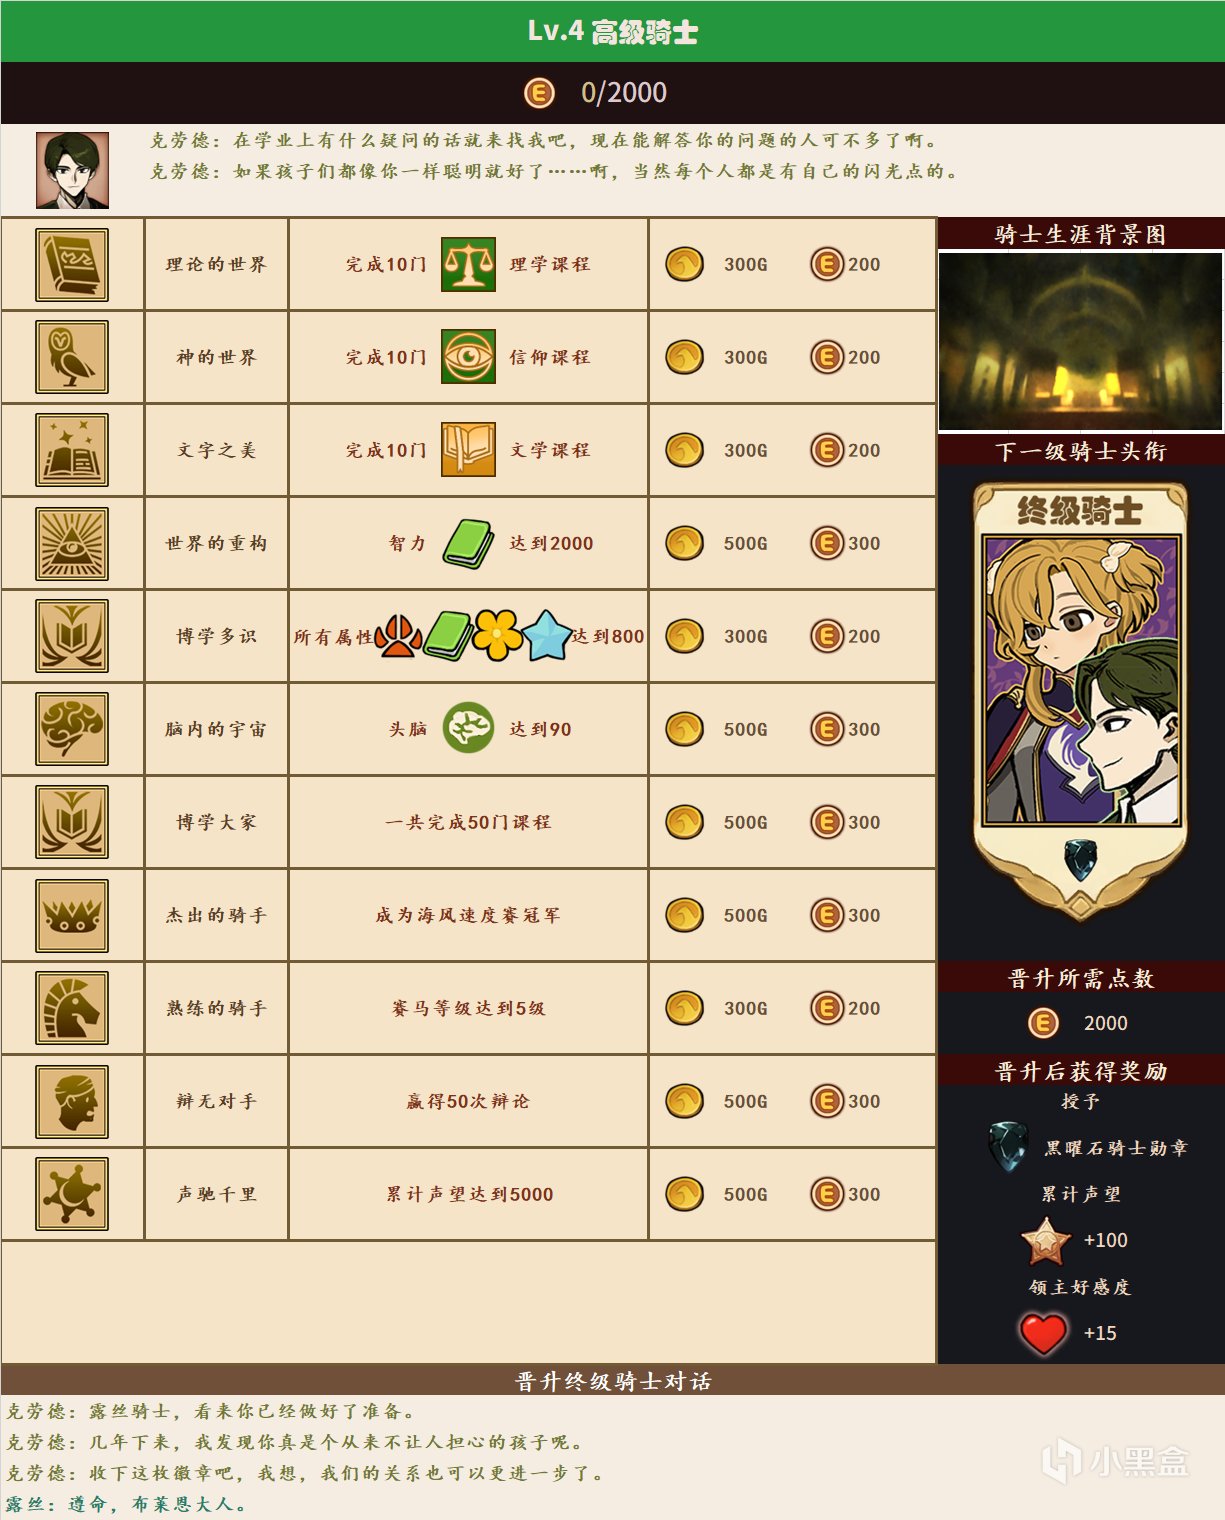1225x1520 pixels.
Task: Open the 骑士生涯背景图 thumbnail image
Action: pos(1080,341)
